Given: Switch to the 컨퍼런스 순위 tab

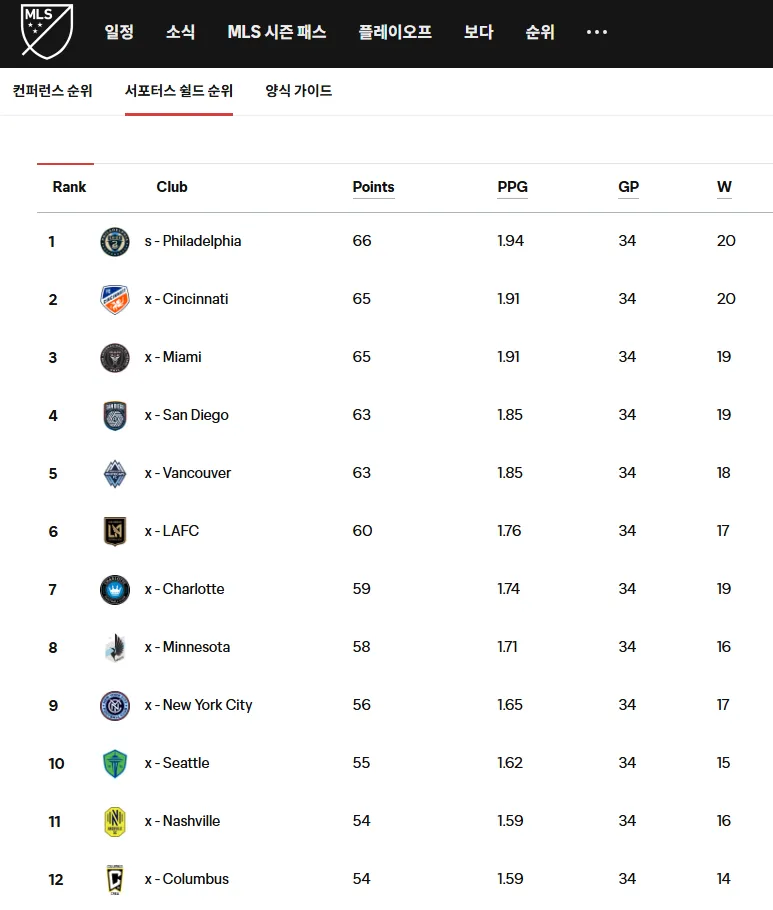Looking at the screenshot, I should coord(51,89).
